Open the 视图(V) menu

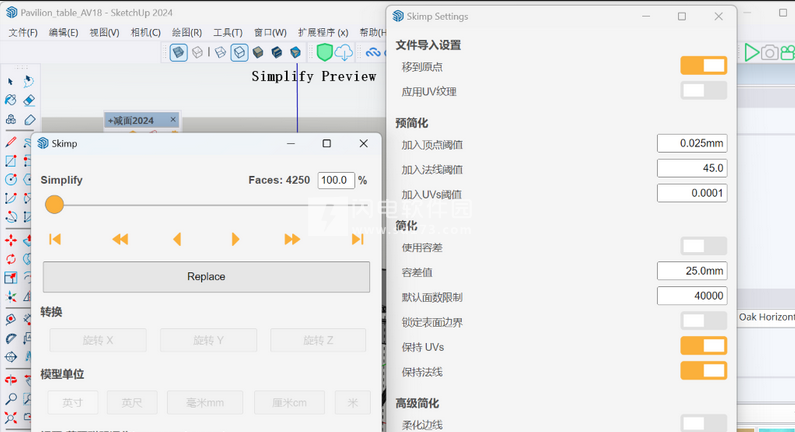click(x=104, y=32)
